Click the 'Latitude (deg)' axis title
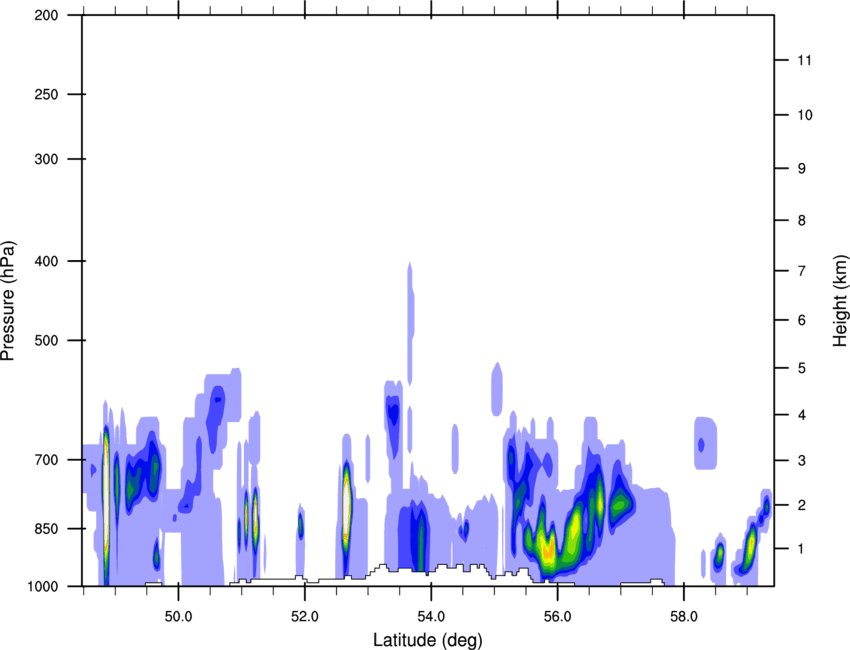This screenshot has height=650, width=850. (x=428, y=640)
